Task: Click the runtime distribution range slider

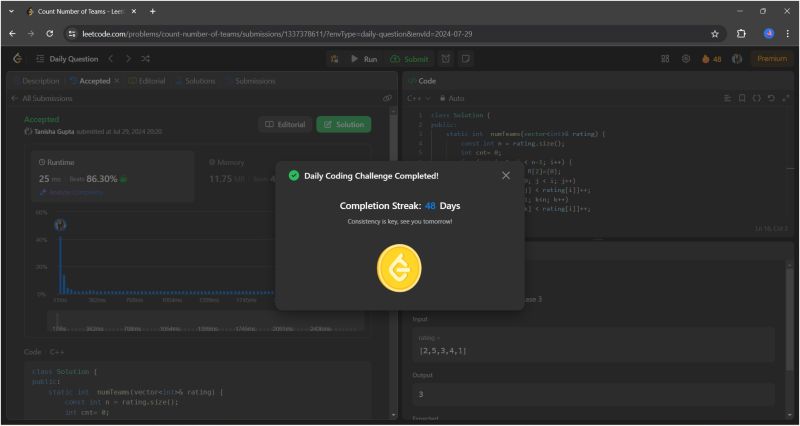Action: coord(206,322)
